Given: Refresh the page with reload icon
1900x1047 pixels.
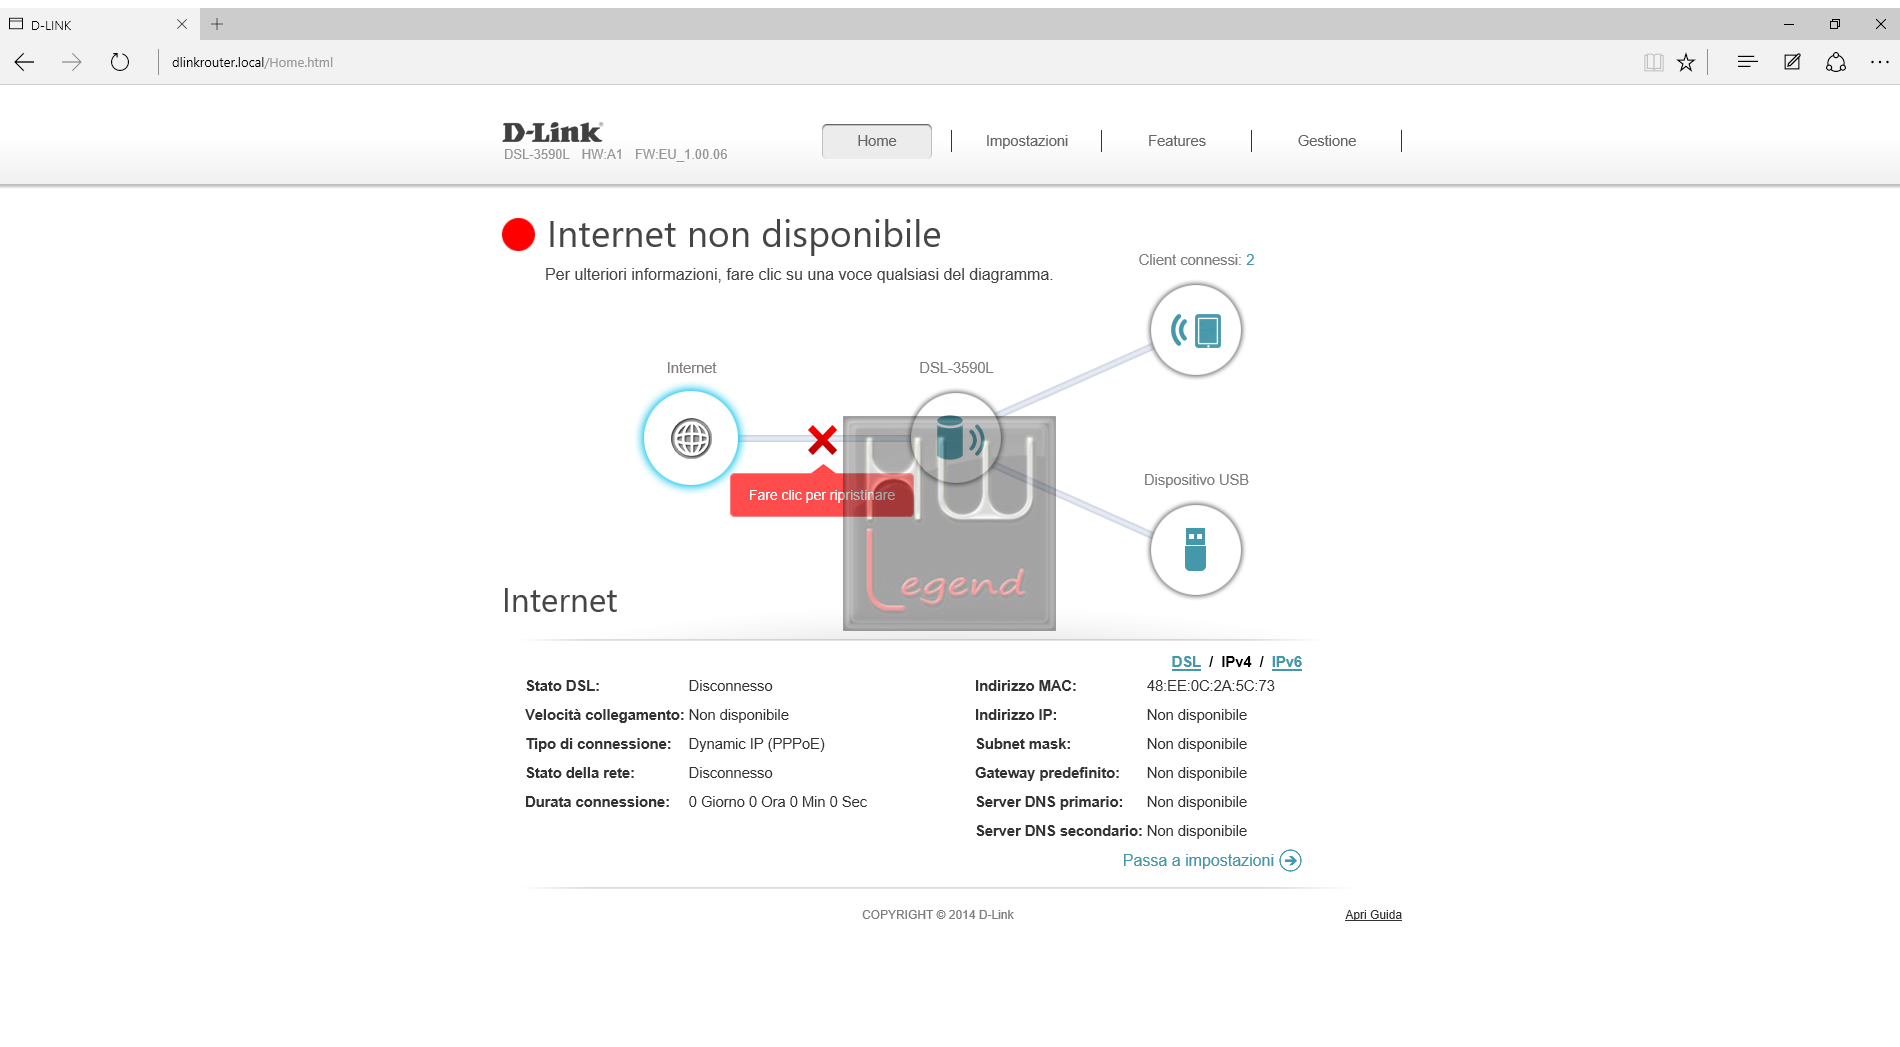Looking at the screenshot, I should click(120, 62).
